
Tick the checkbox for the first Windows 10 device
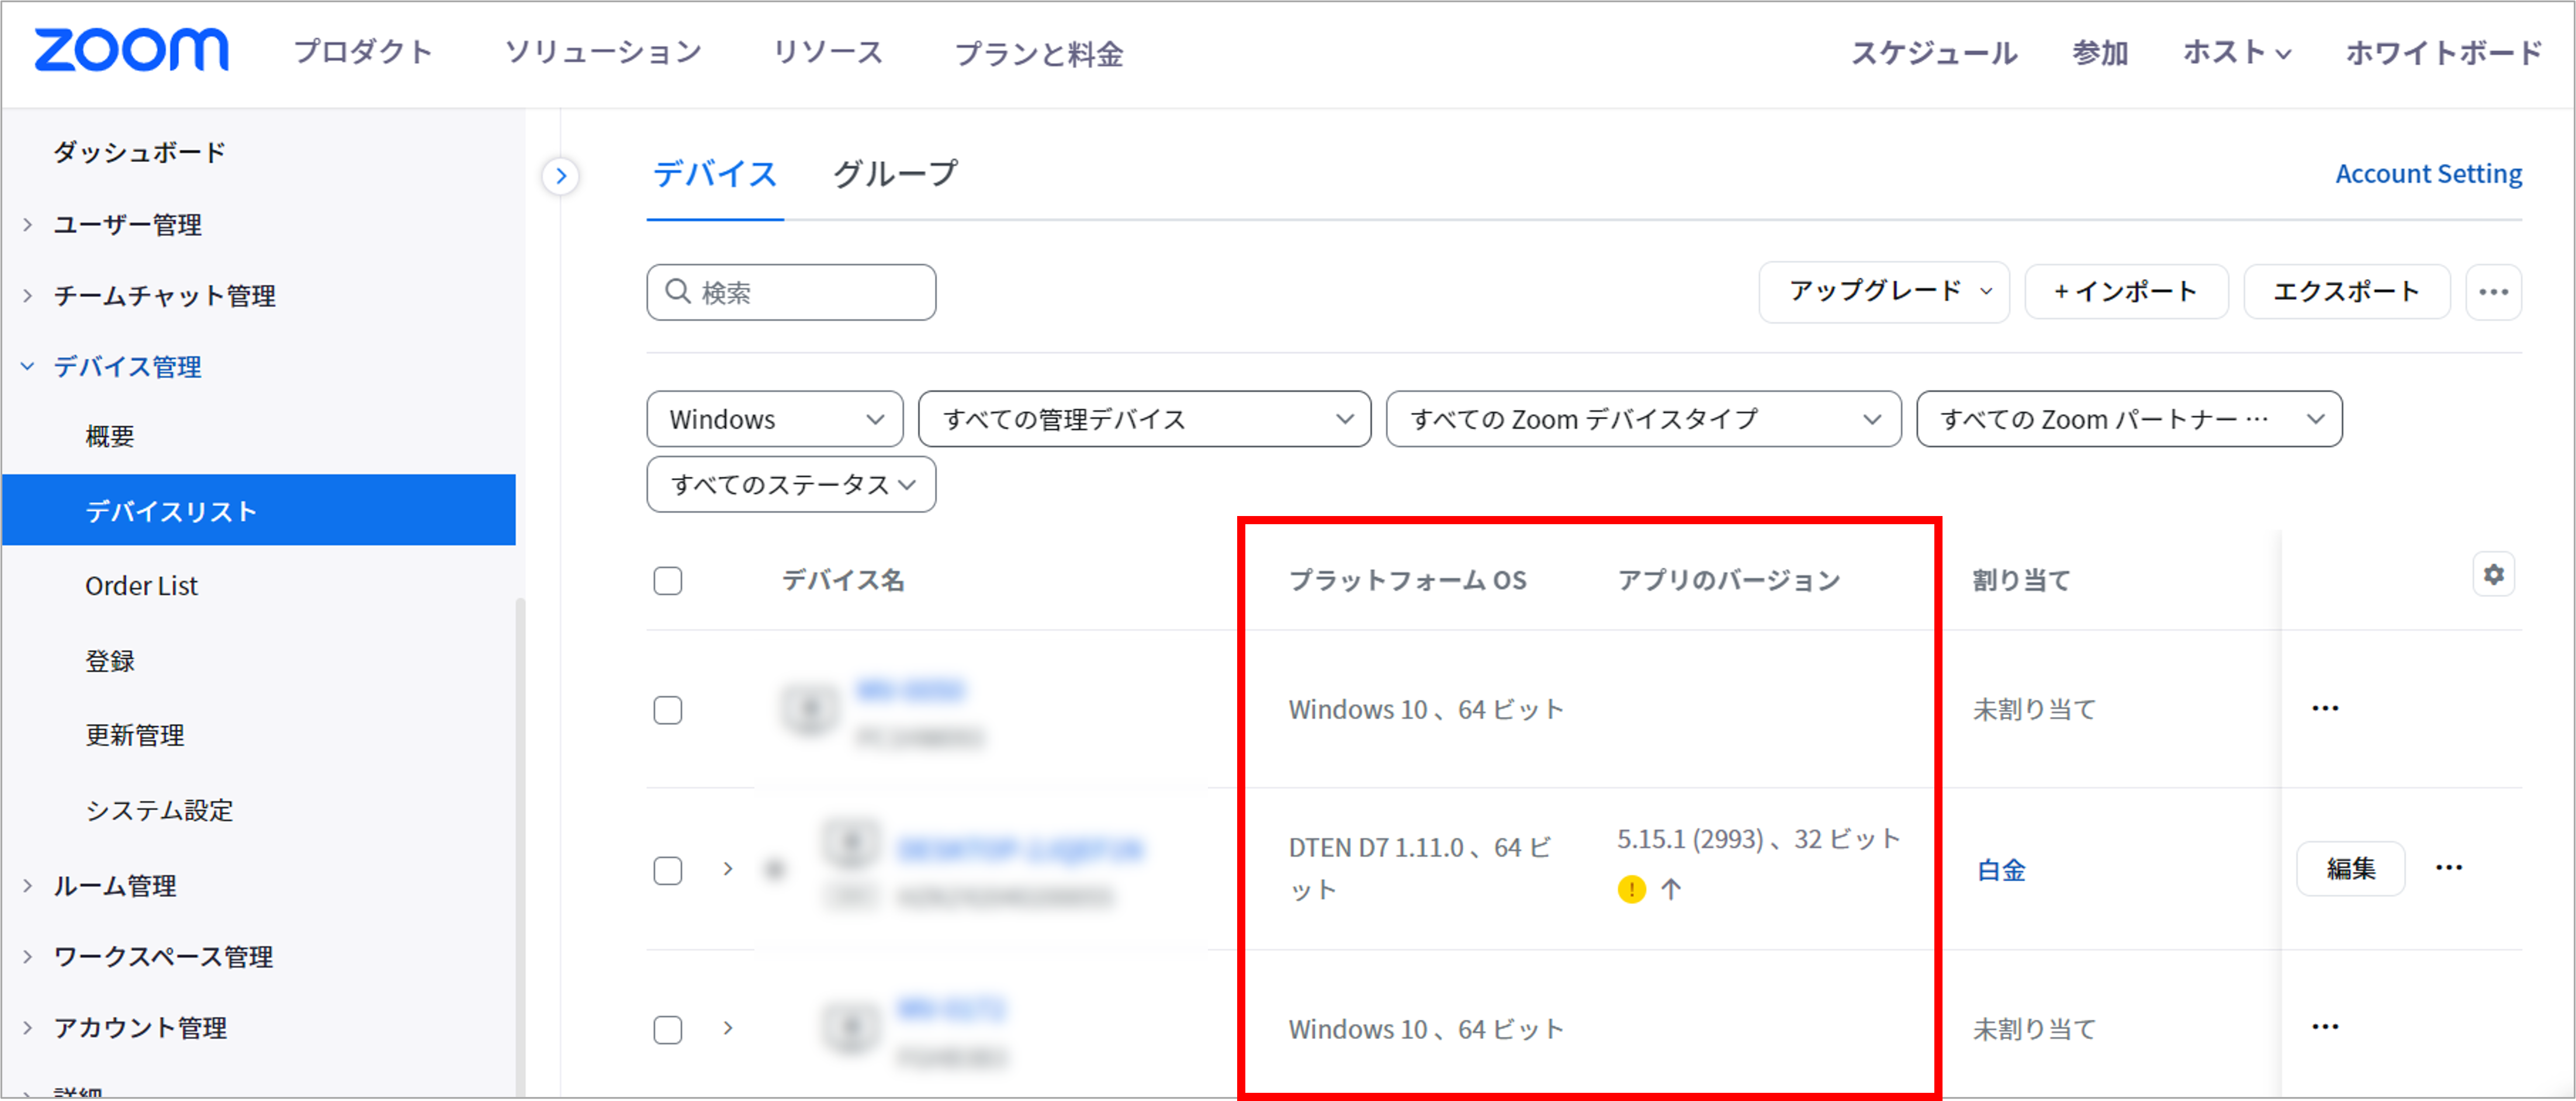668,710
